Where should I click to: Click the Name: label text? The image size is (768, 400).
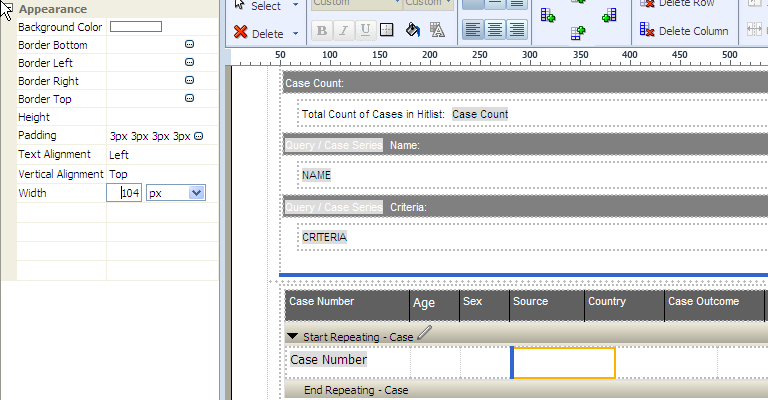pos(405,145)
